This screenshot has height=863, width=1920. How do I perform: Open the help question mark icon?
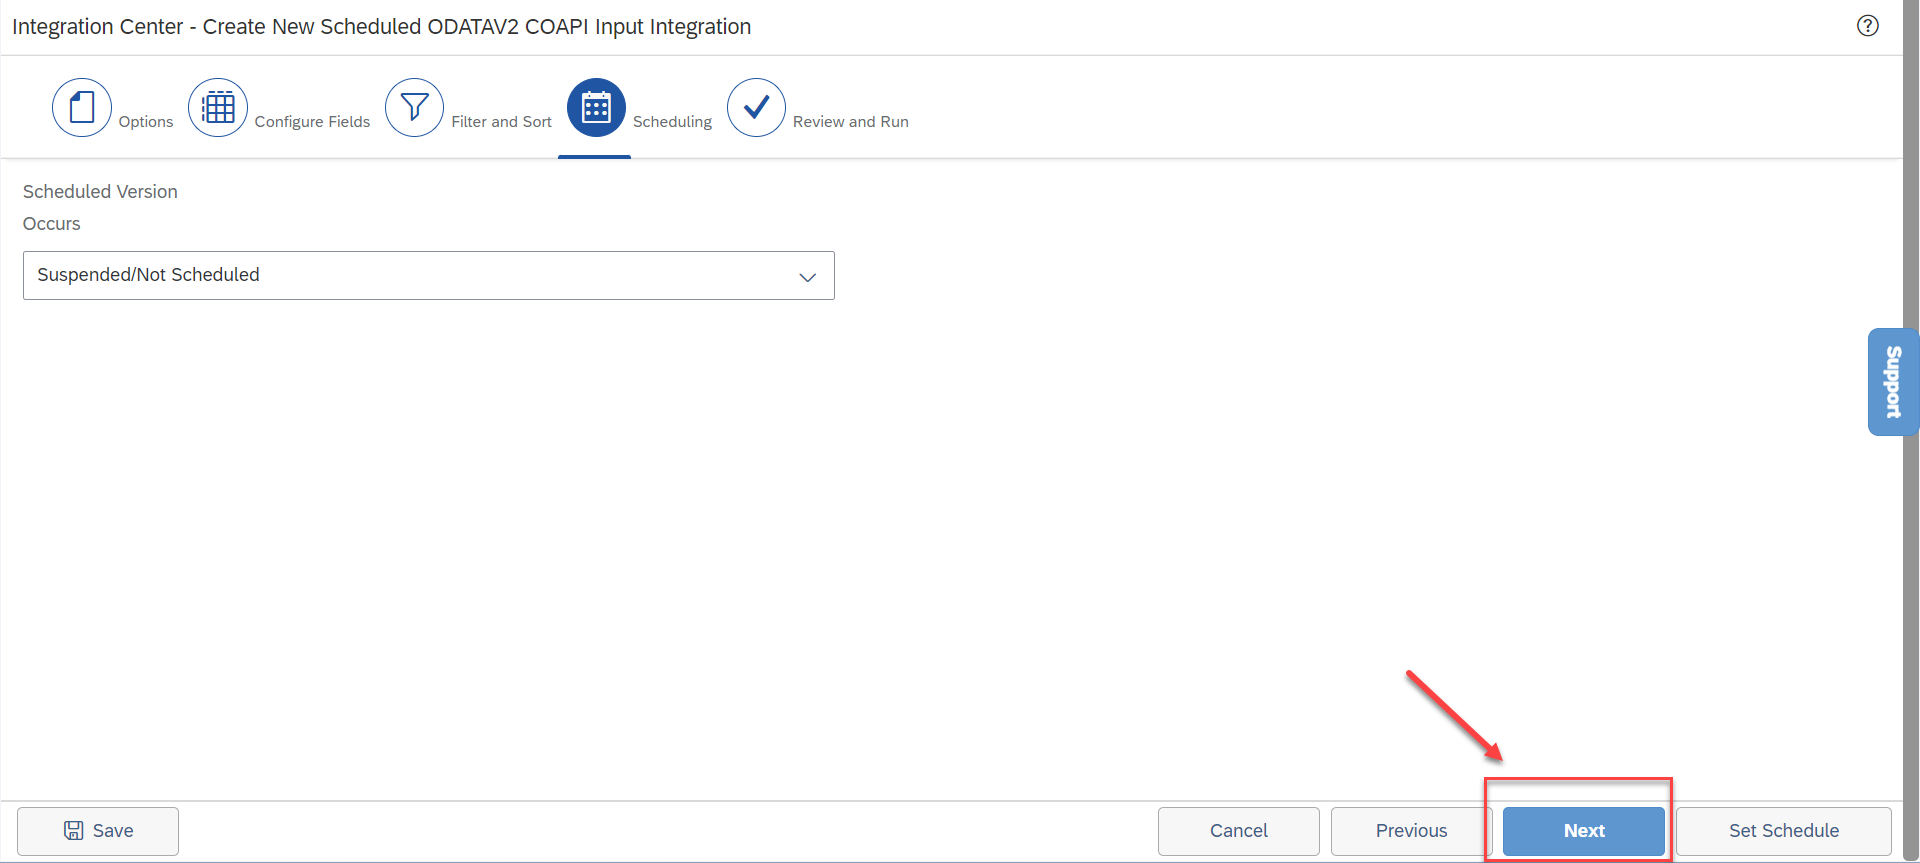tap(1868, 26)
